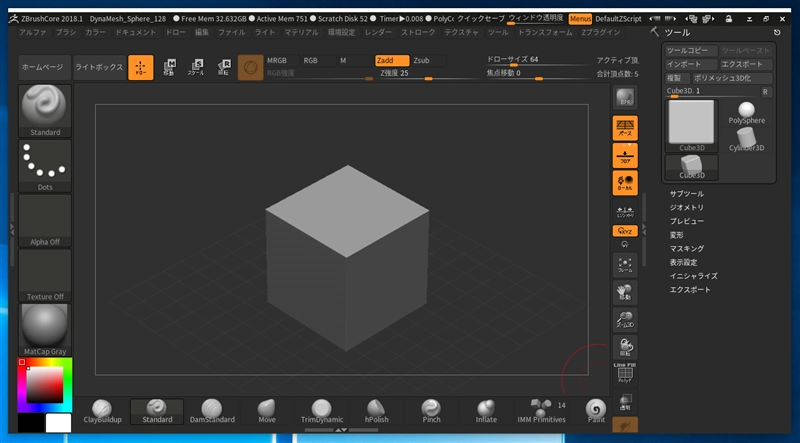Expand the 表示設定 section
This screenshot has width=800, height=443.
click(683, 262)
